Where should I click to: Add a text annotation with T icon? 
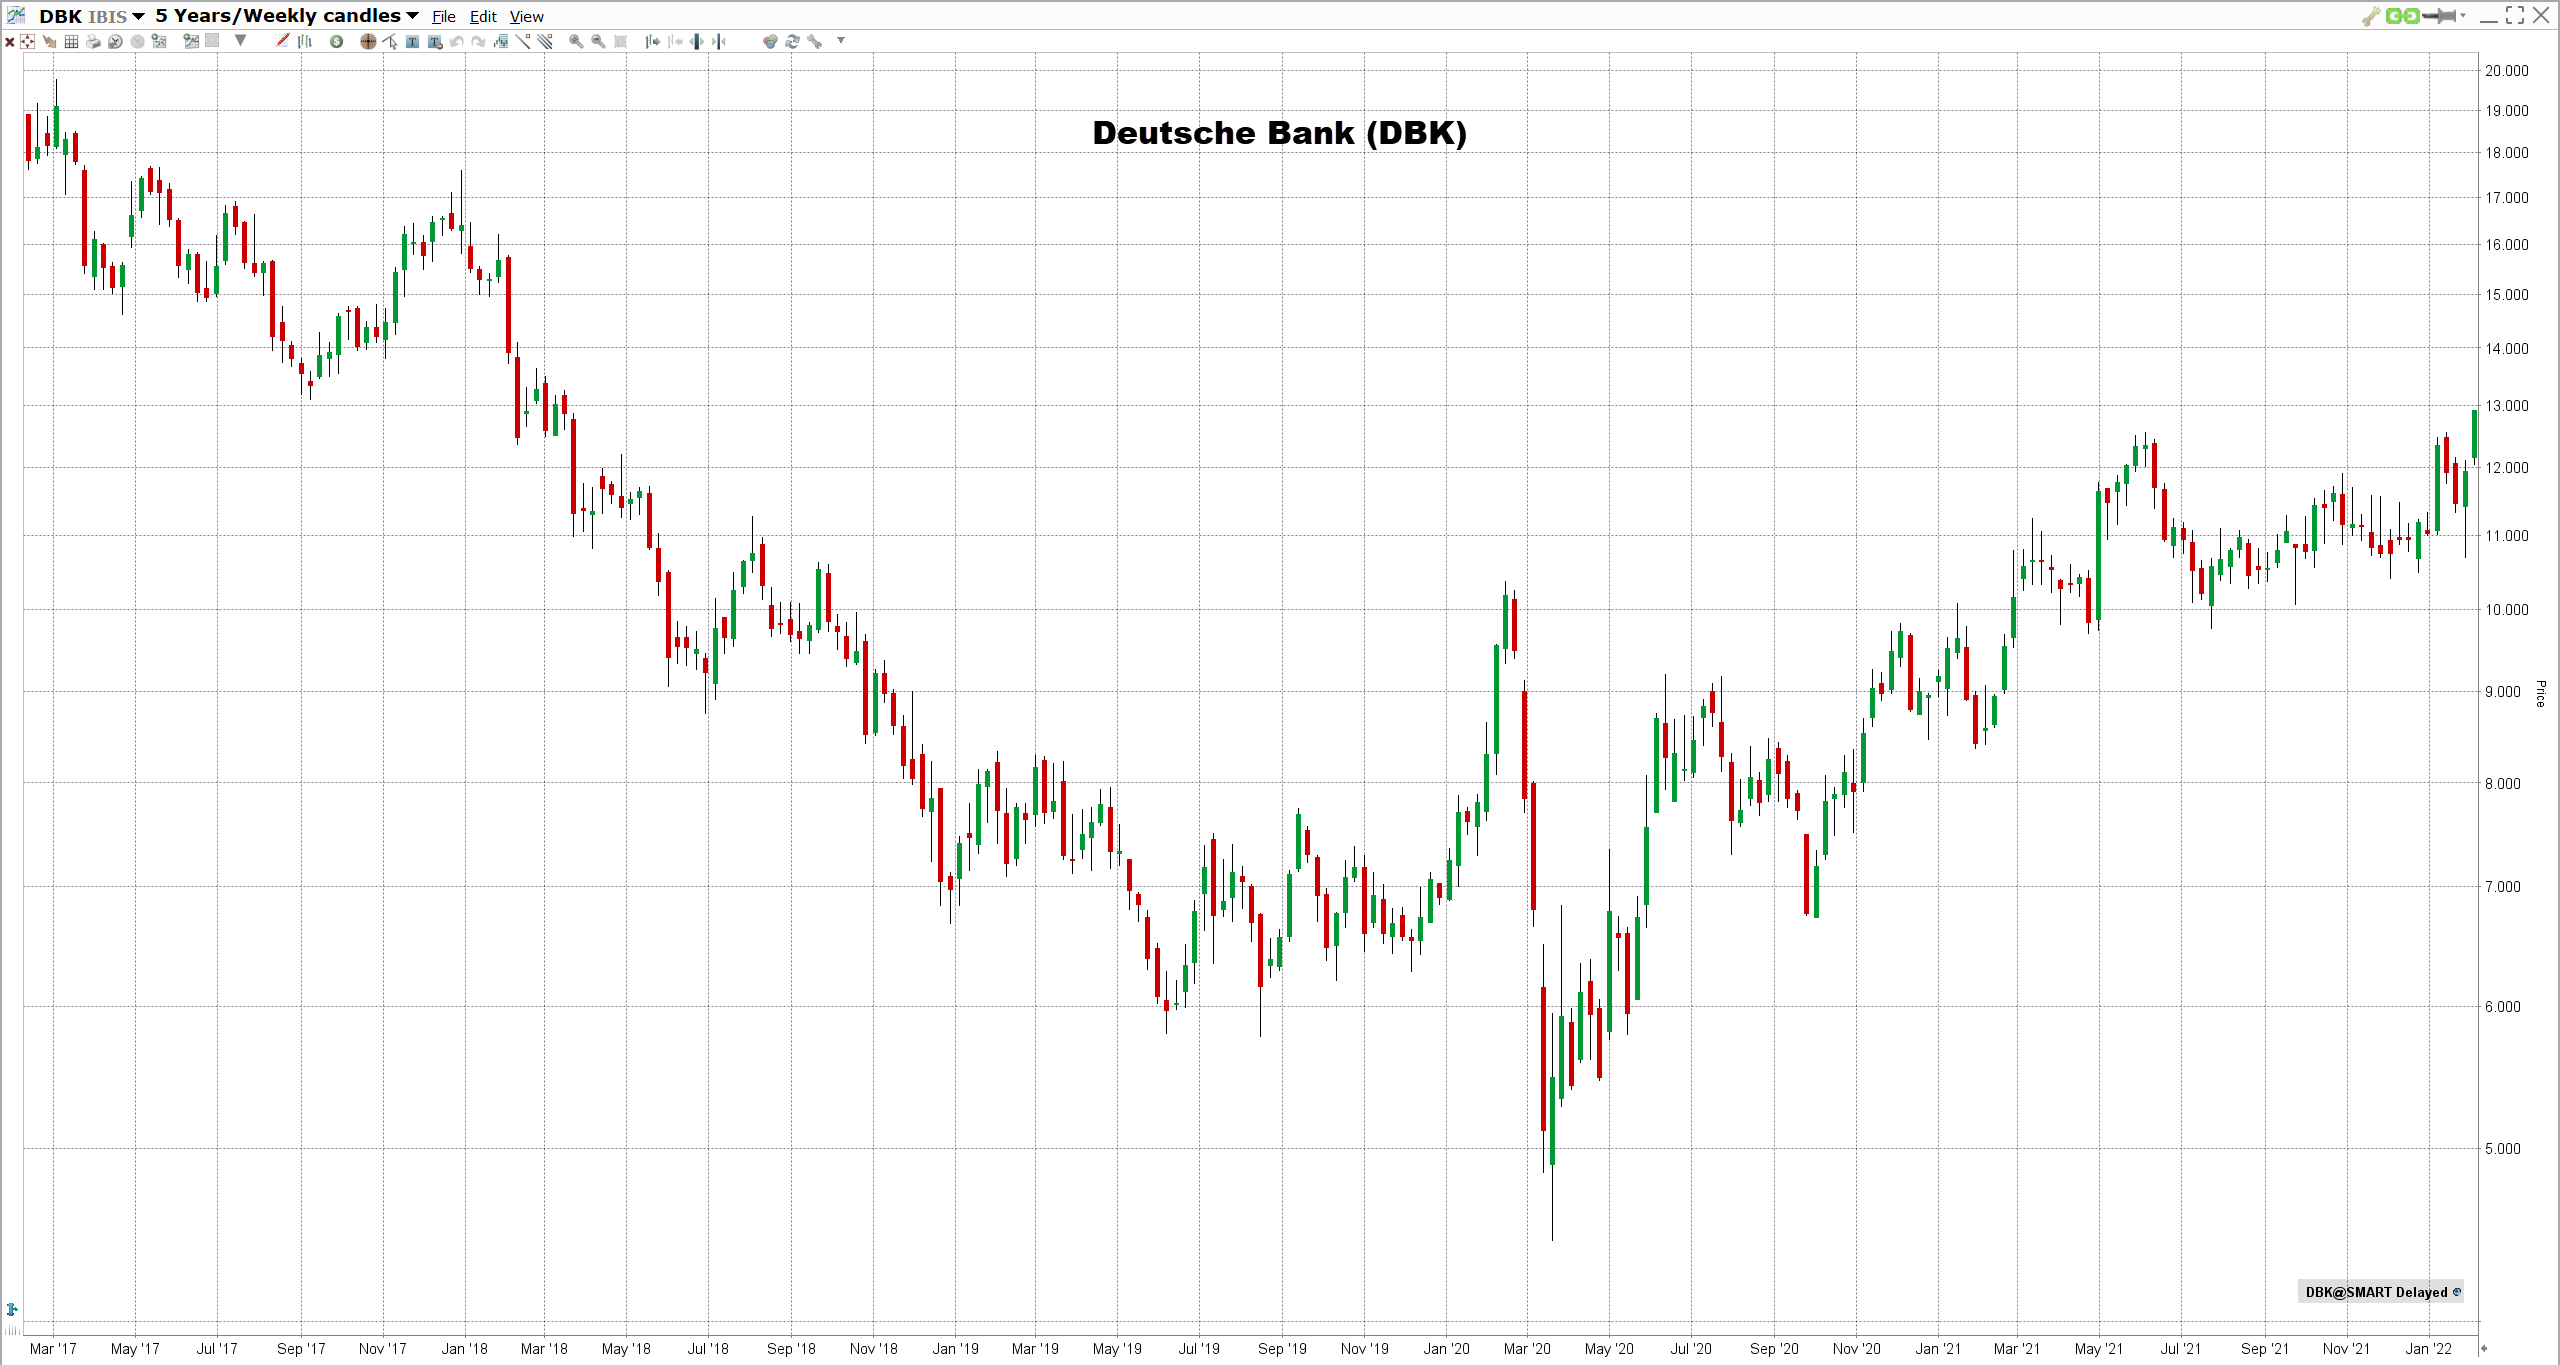click(412, 41)
